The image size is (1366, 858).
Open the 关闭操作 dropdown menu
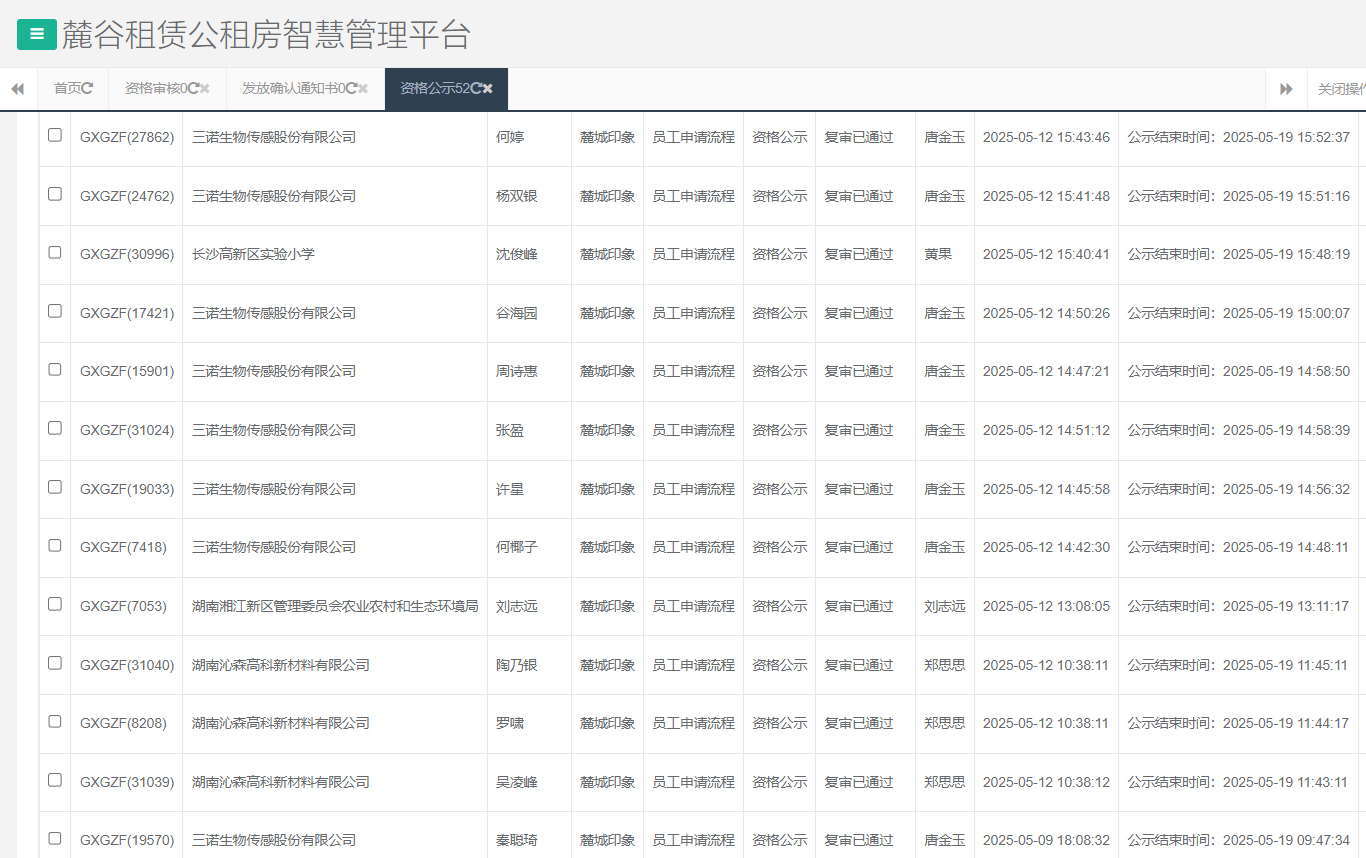1340,89
